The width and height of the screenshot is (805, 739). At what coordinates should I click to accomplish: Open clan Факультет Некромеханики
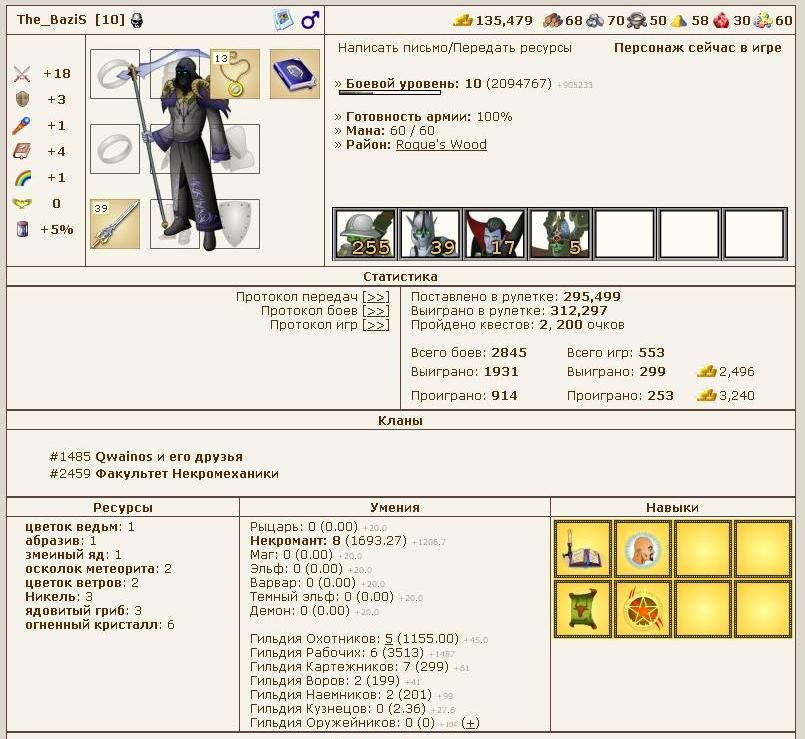[187, 473]
